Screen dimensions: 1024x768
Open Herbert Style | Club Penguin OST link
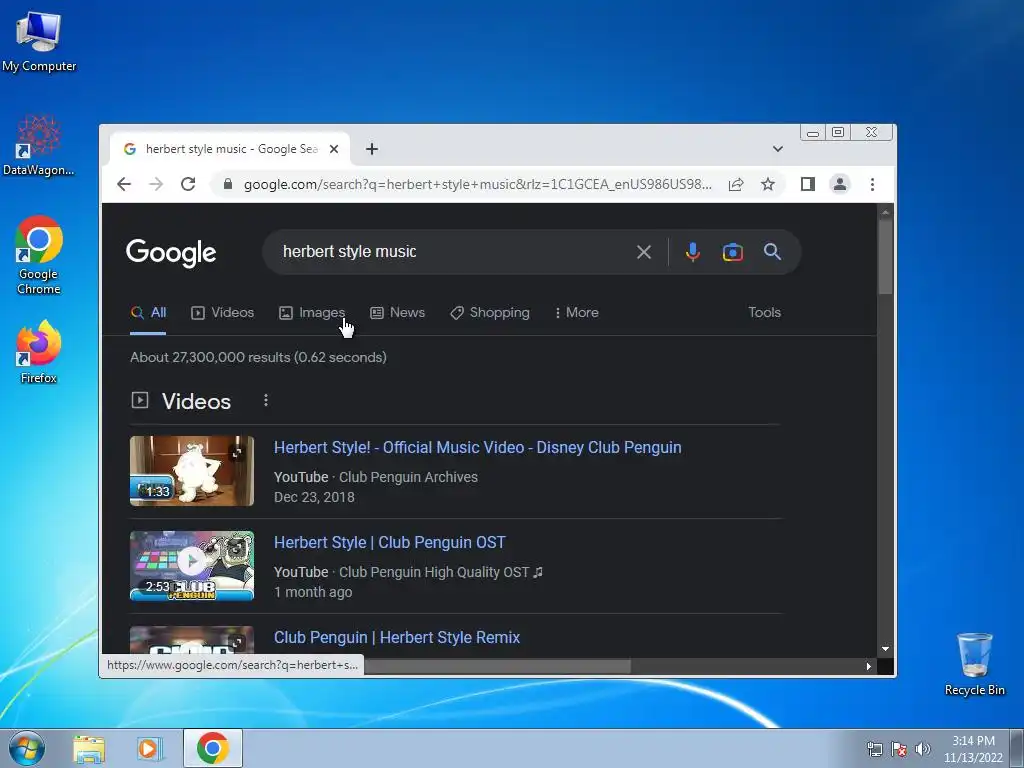click(390, 542)
